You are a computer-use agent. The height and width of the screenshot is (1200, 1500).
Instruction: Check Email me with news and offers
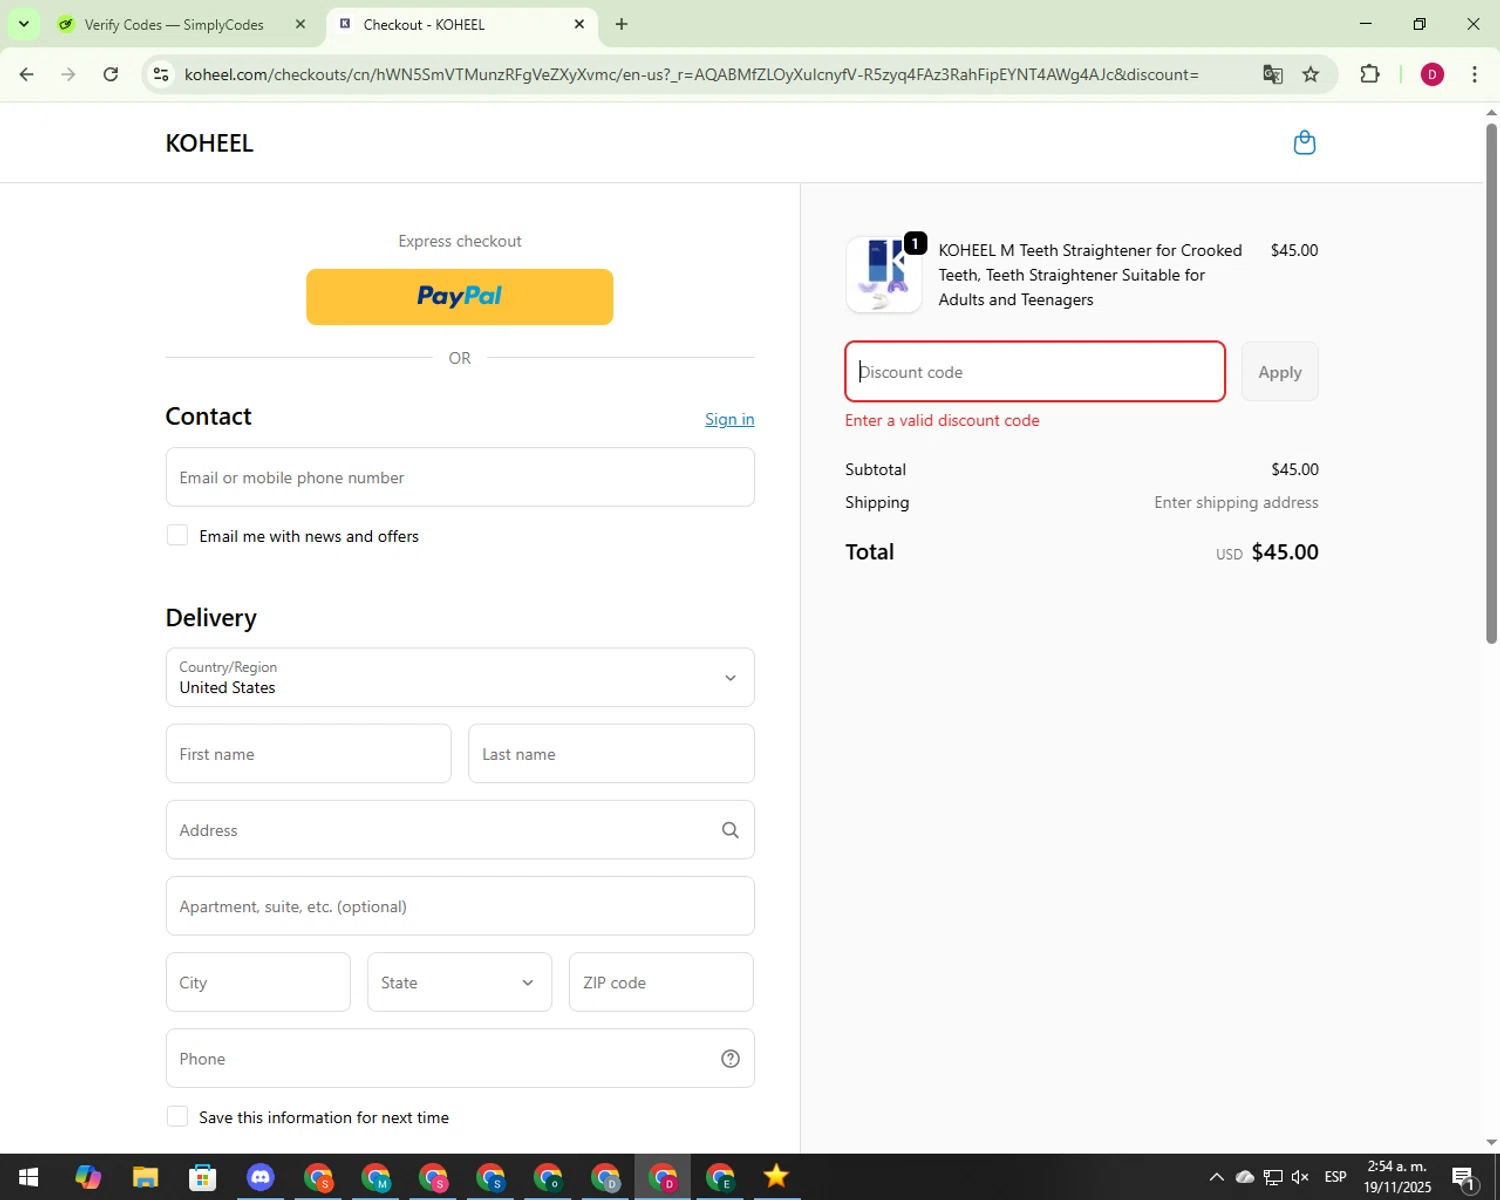177,535
